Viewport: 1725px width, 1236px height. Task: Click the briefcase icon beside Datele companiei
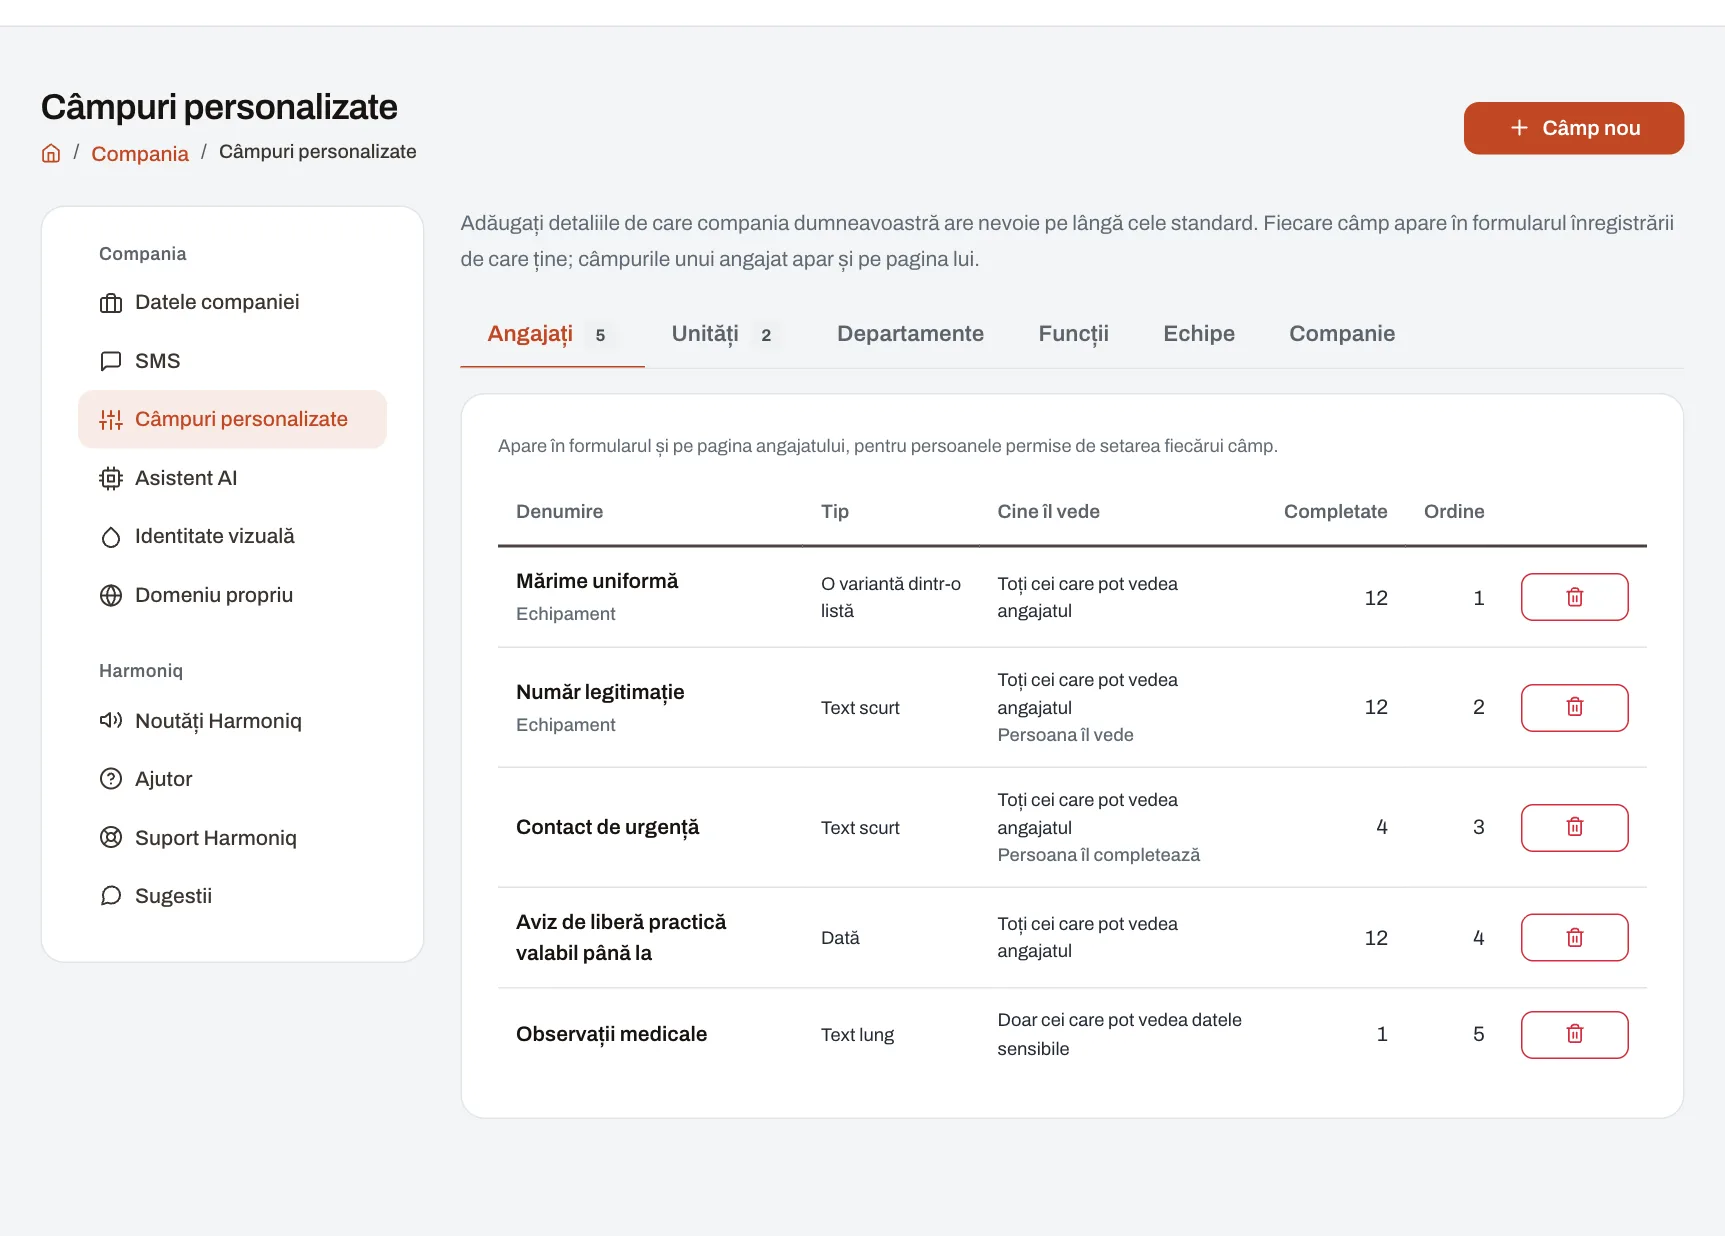[x=111, y=303]
